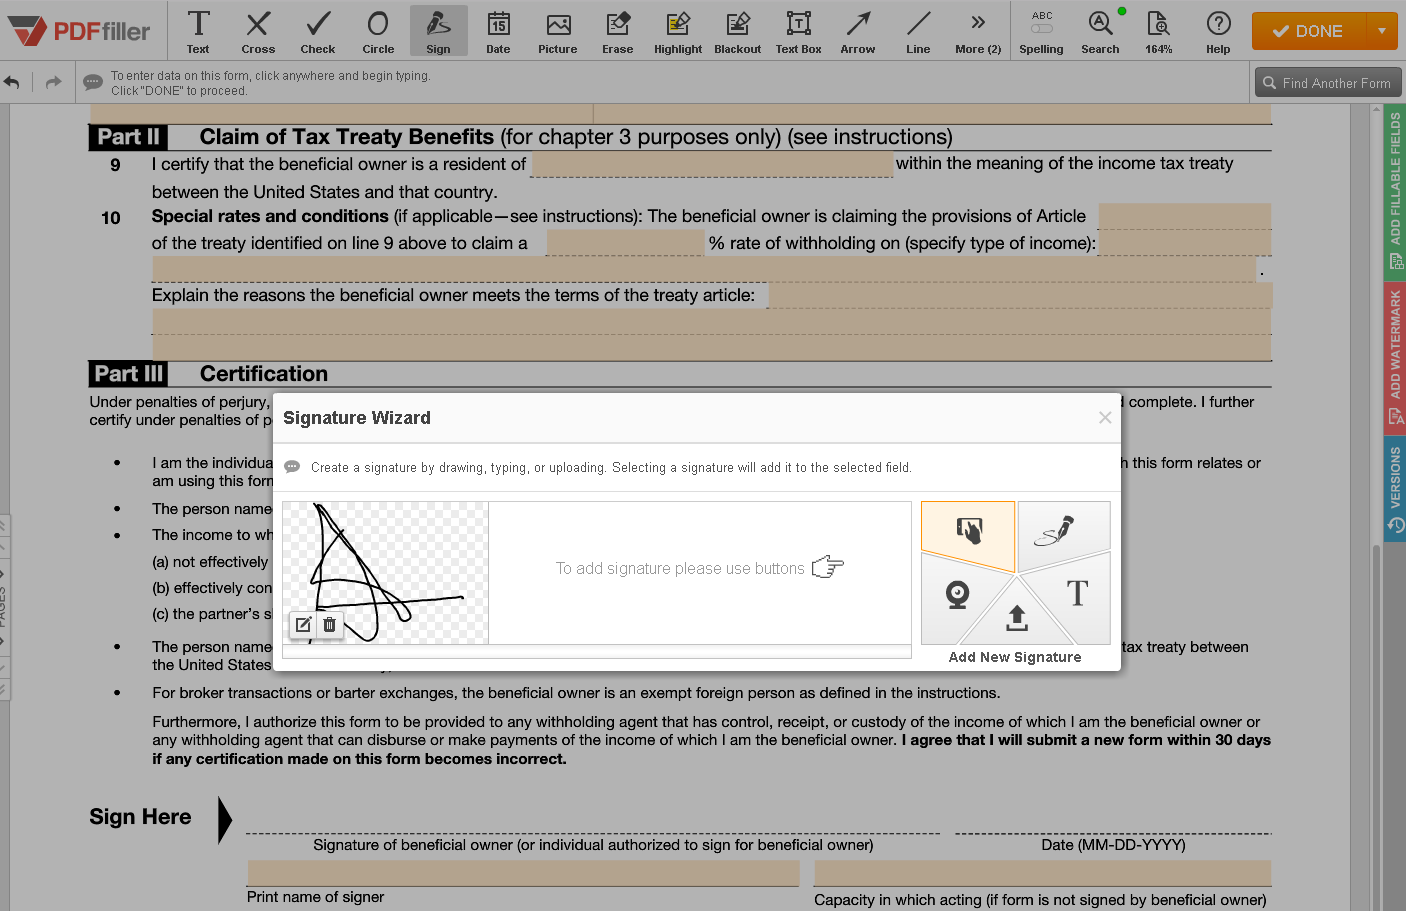Choose type signature option
Screen dimensions: 1406x911
pos(1077,594)
